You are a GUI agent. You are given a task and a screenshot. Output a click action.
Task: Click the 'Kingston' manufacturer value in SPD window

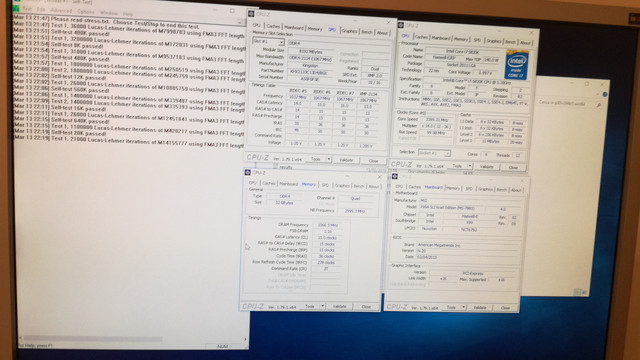click(x=310, y=65)
